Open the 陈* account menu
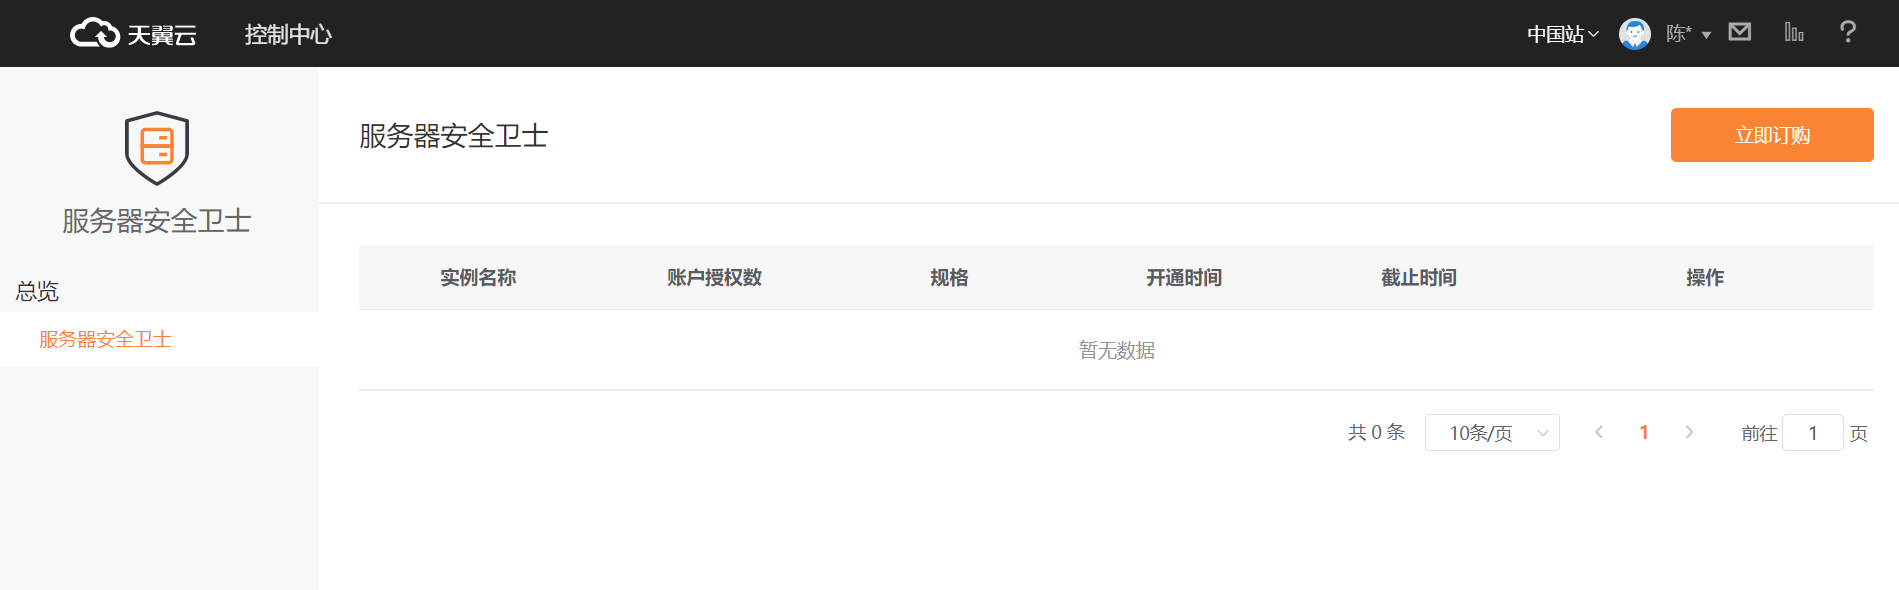This screenshot has width=1899, height=590. pyautogui.click(x=1688, y=34)
